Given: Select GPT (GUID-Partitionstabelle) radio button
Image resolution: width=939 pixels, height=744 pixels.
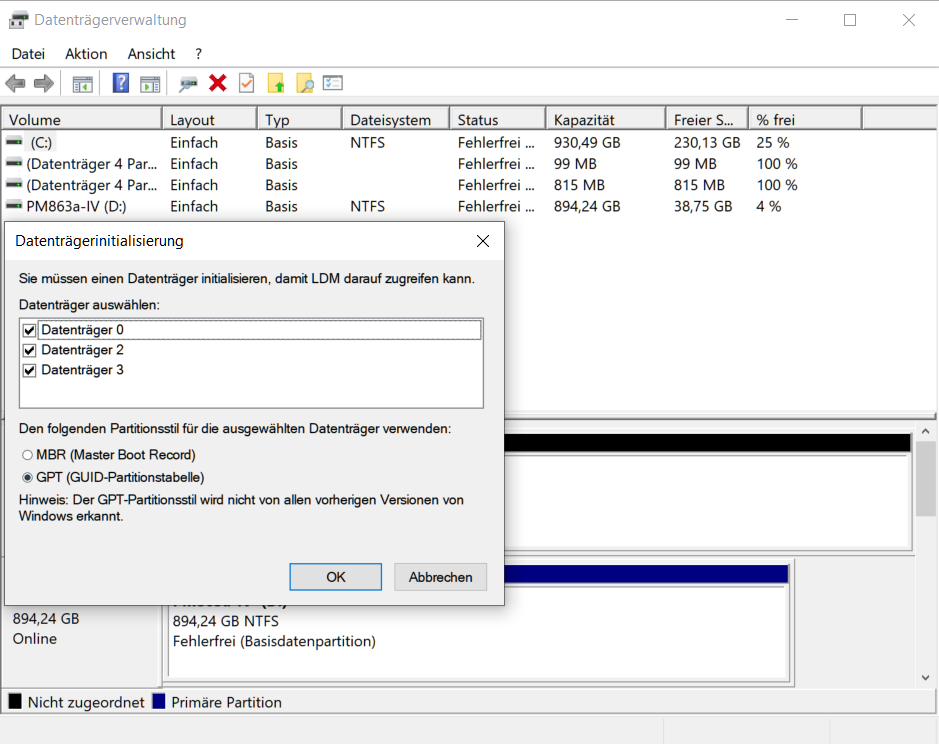Looking at the screenshot, I should click(x=28, y=477).
